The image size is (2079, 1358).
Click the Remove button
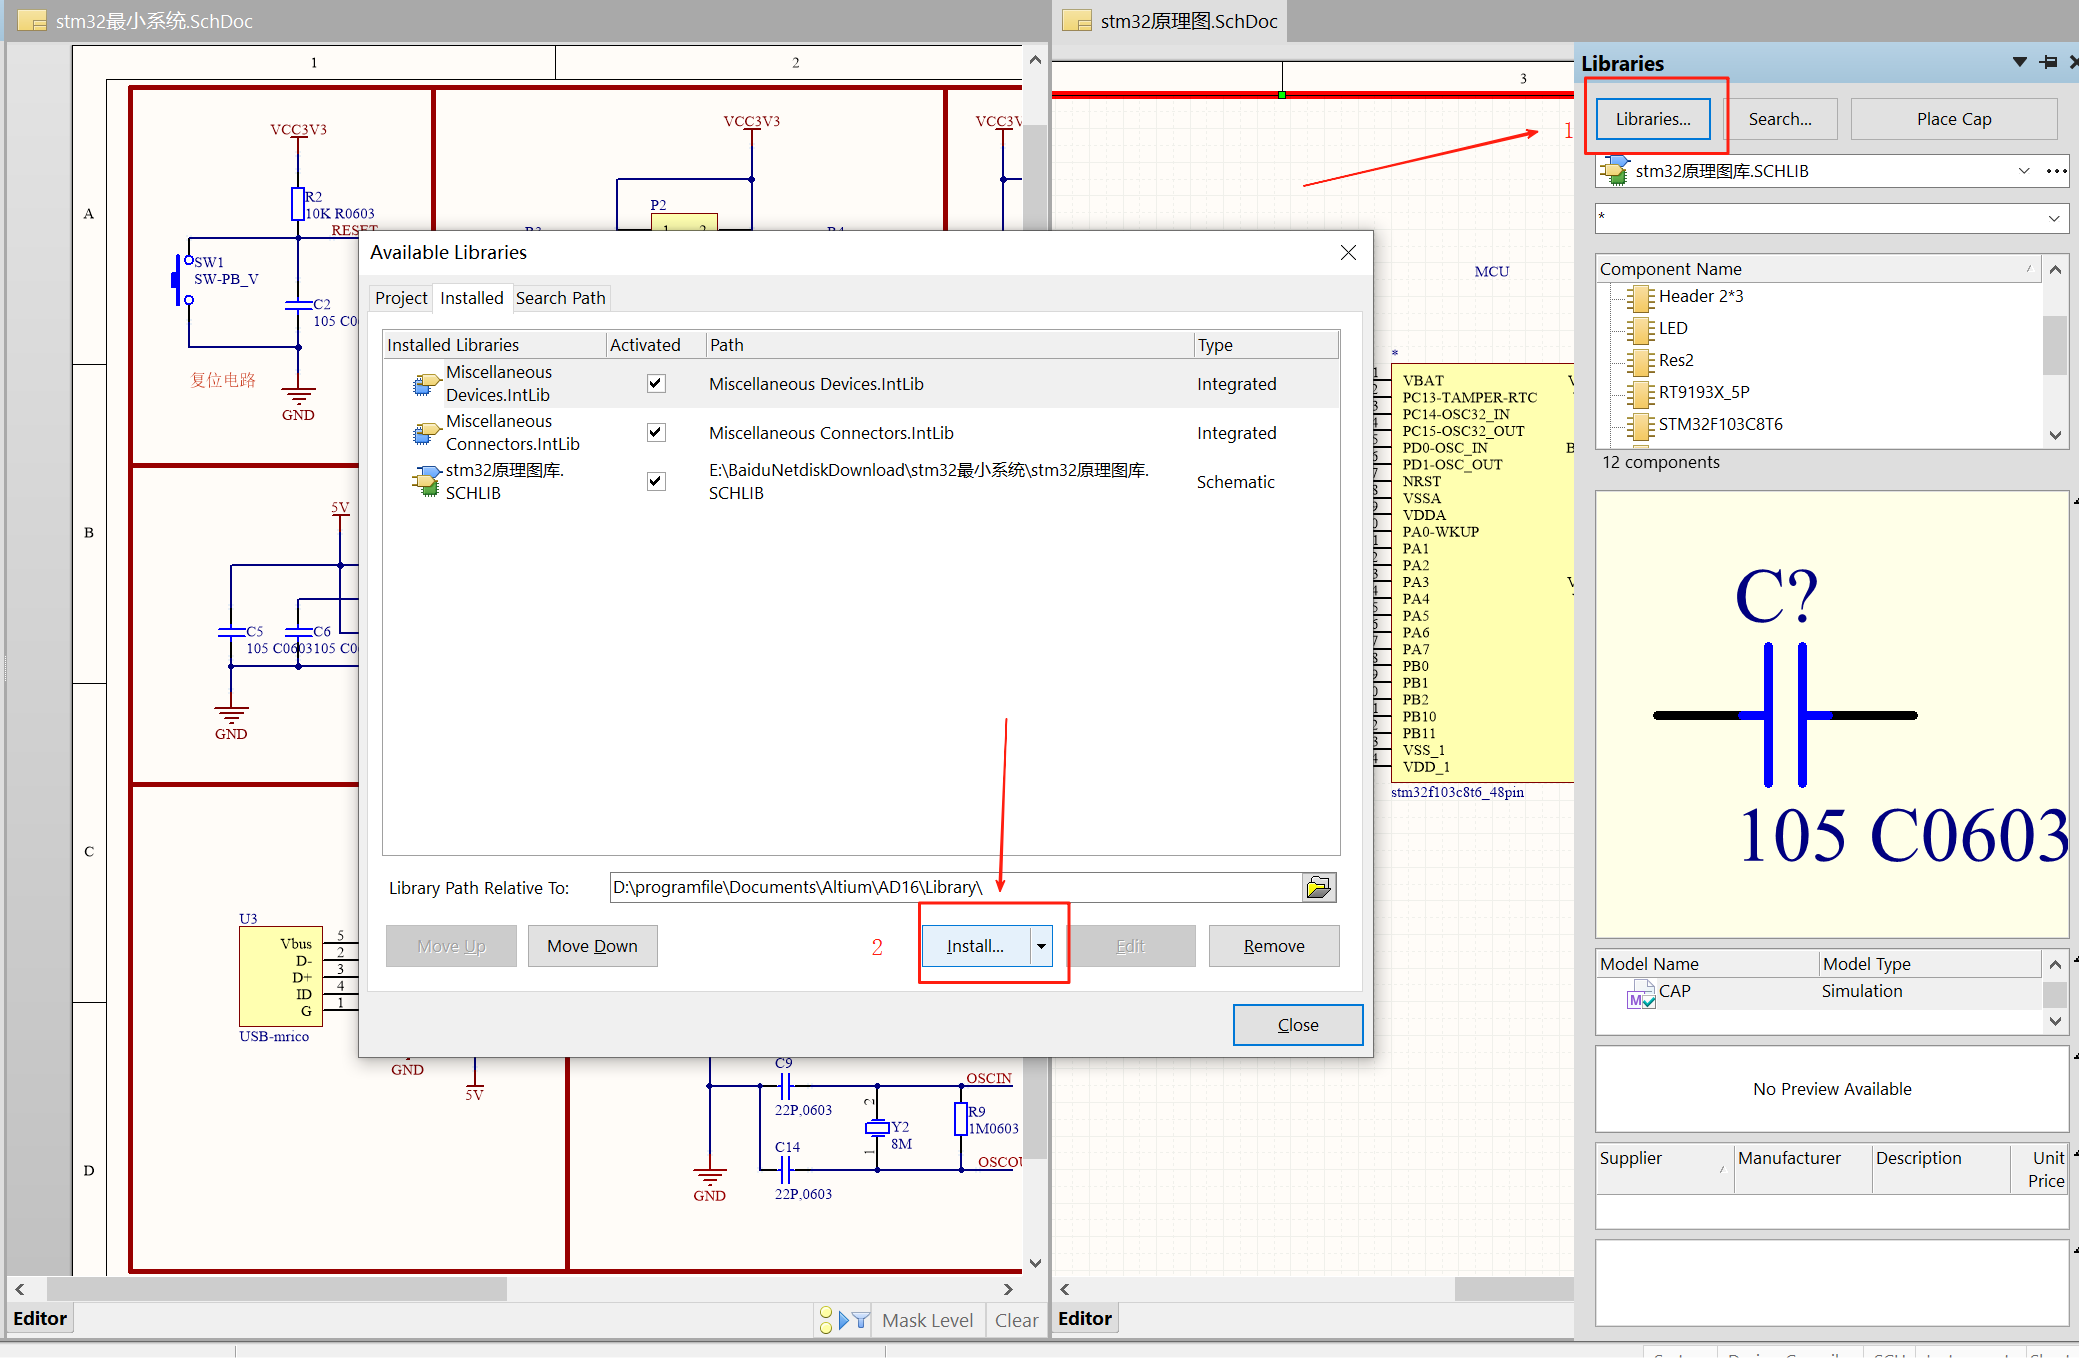click(x=1273, y=946)
